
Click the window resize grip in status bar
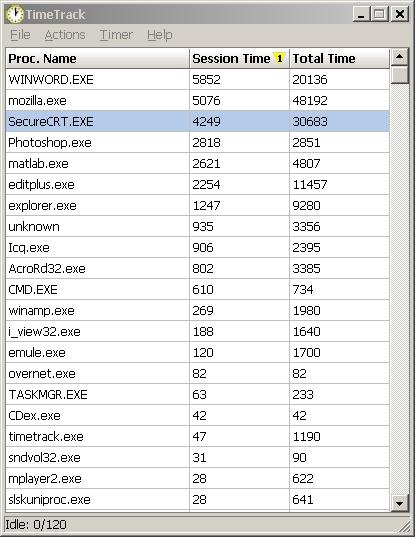(404, 527)
